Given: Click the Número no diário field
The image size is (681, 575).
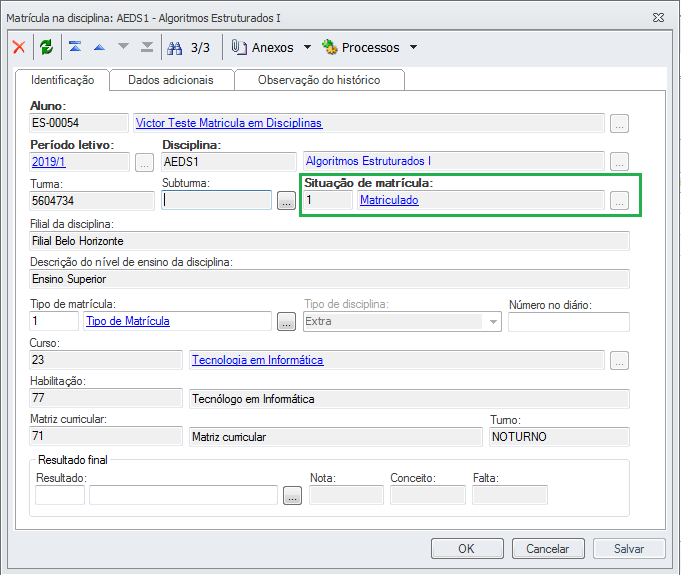Looking at the screenshot, I should 569,322.
